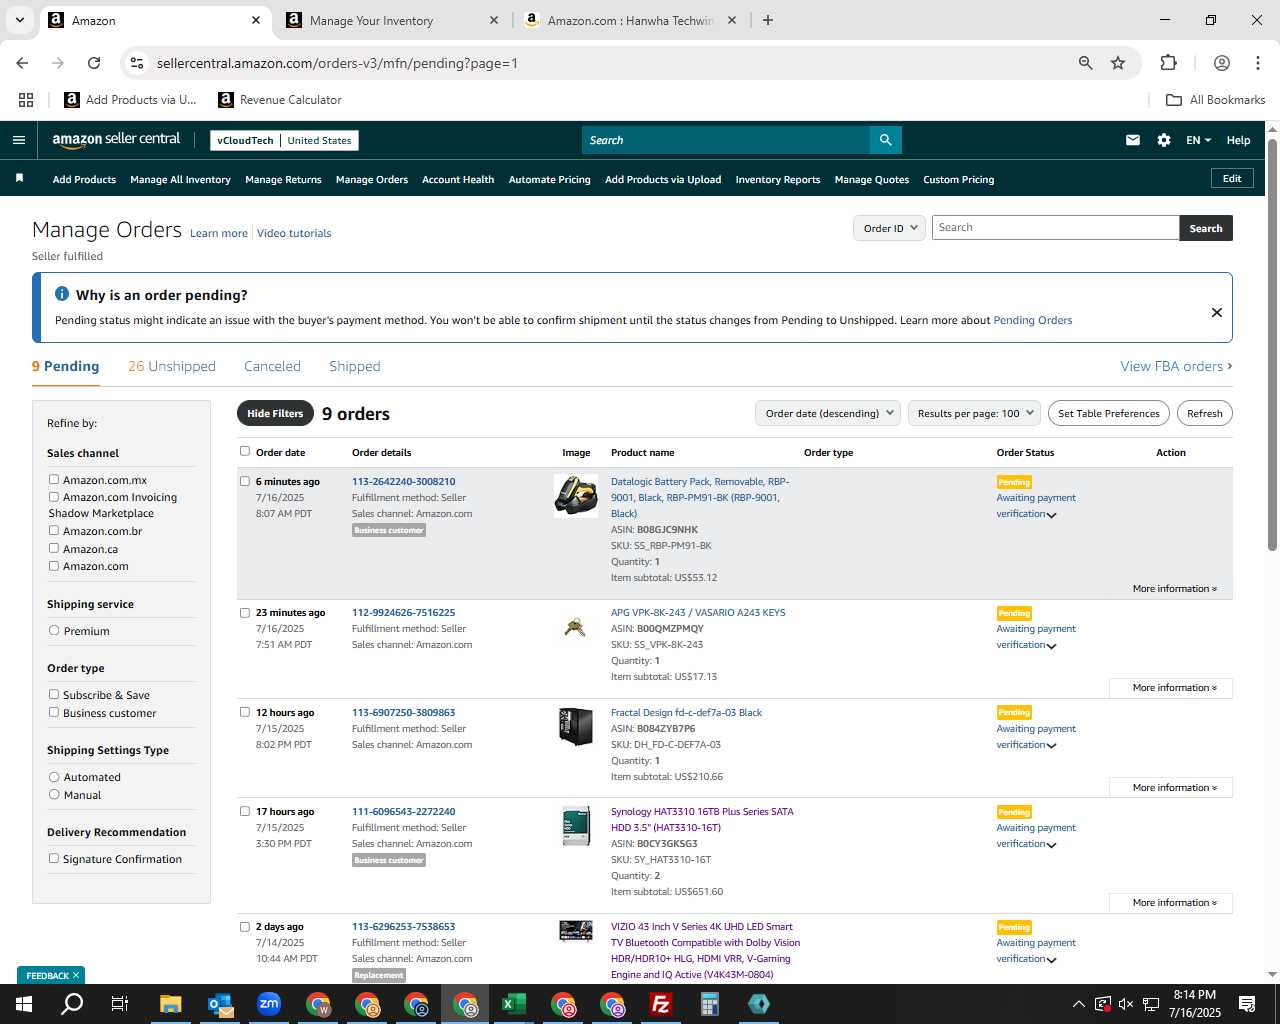The width and height of the screenshot is (1280, 1024).
Task: Open Manage All Inventory in the nav bar
Action: (x=180, y=179)
